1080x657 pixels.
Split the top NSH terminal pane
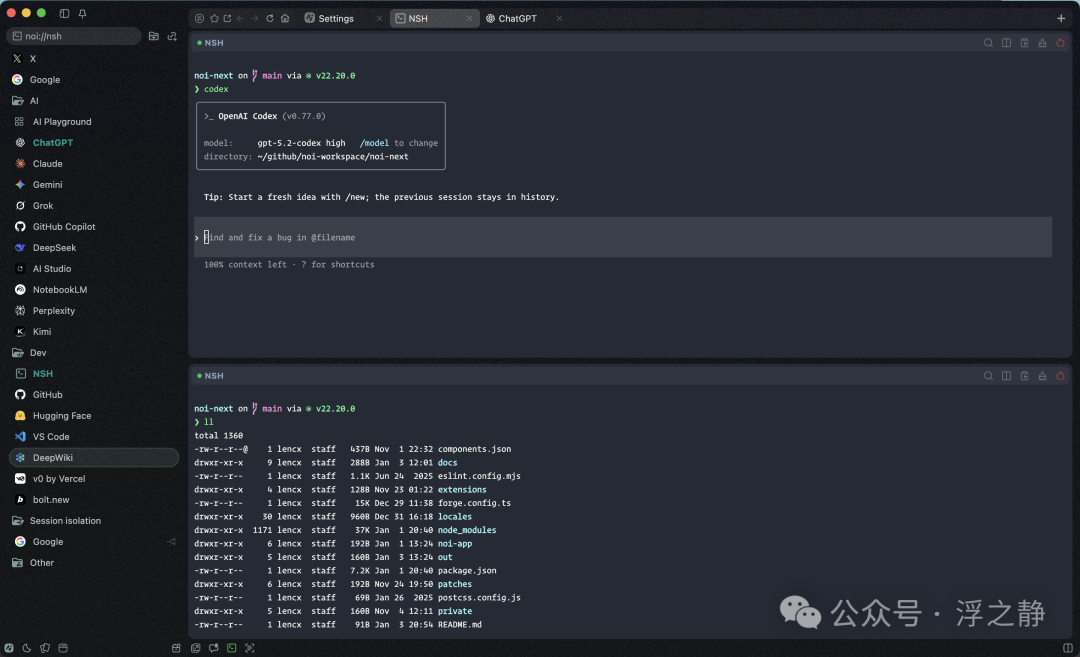click(x=1006, y=43)
